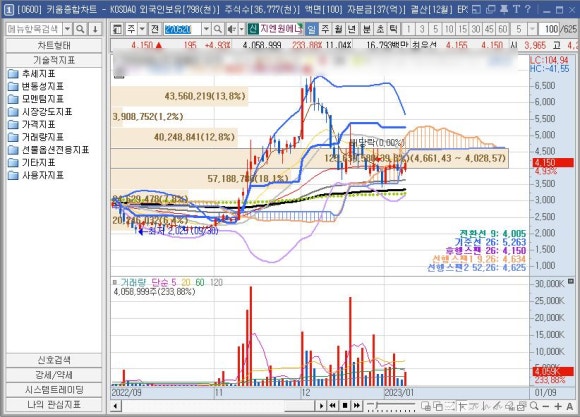Click the fast-forward button in chart replay
The height and width of the screenshot is (417, 580).
click(356, 406)
